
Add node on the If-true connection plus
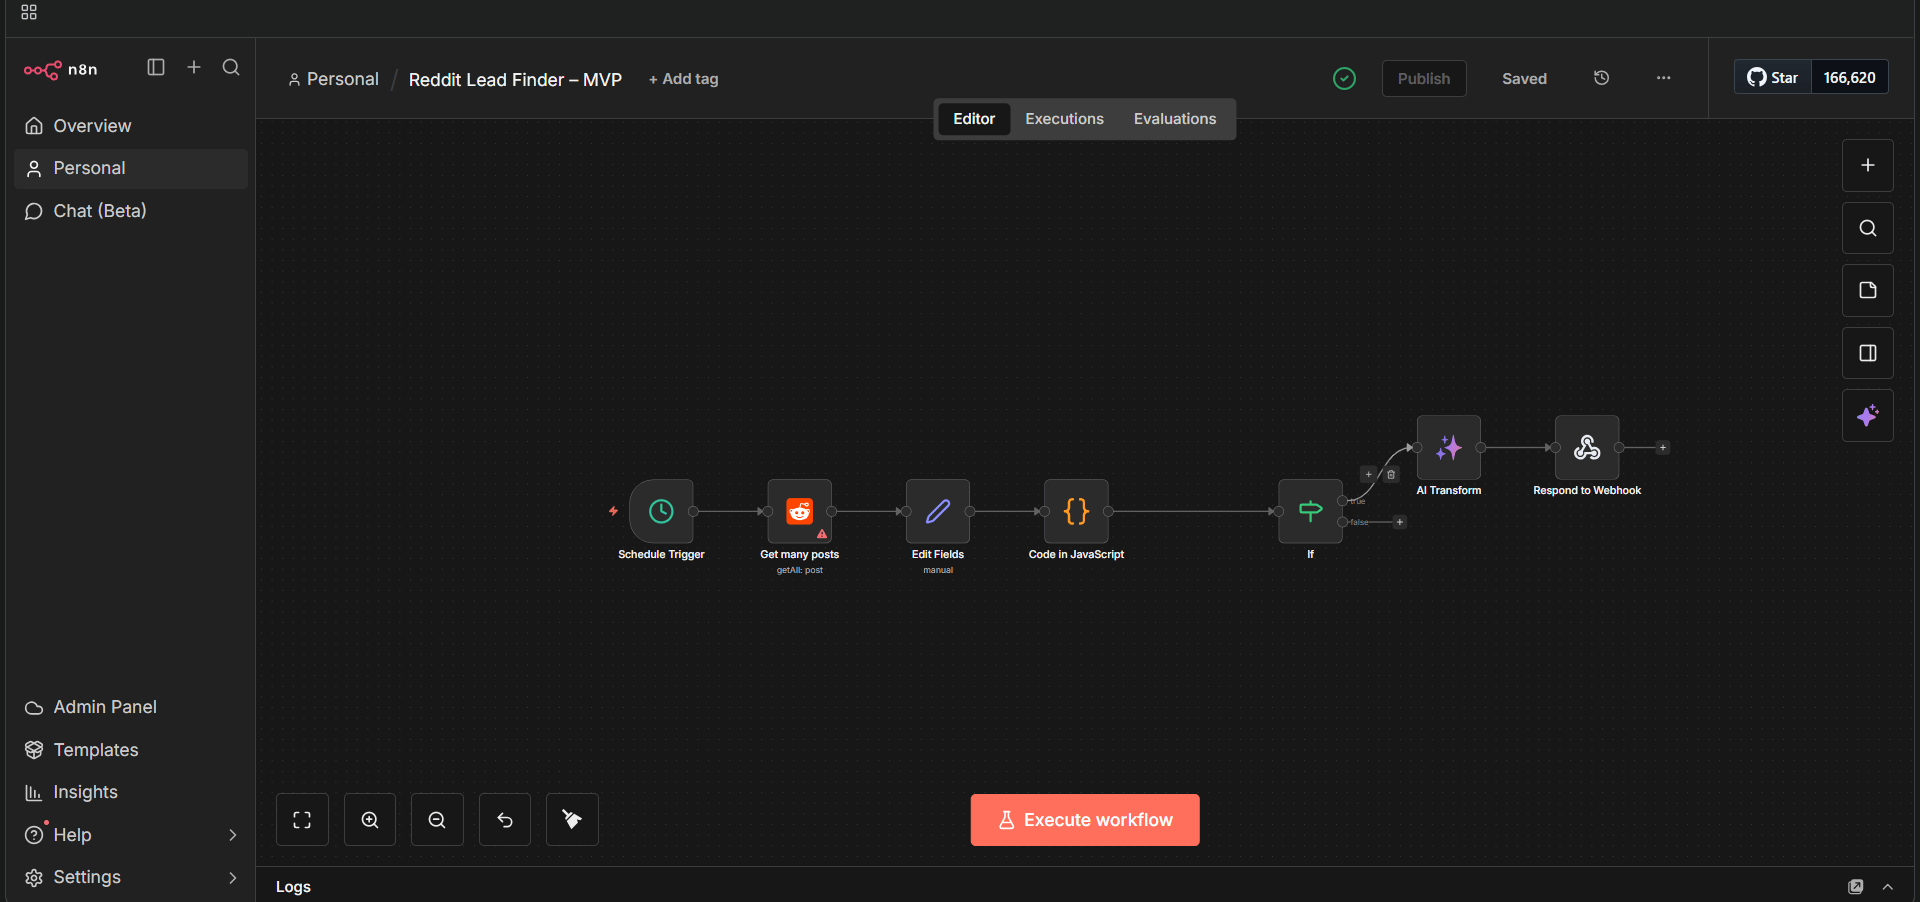click(x=1368, y=474)
